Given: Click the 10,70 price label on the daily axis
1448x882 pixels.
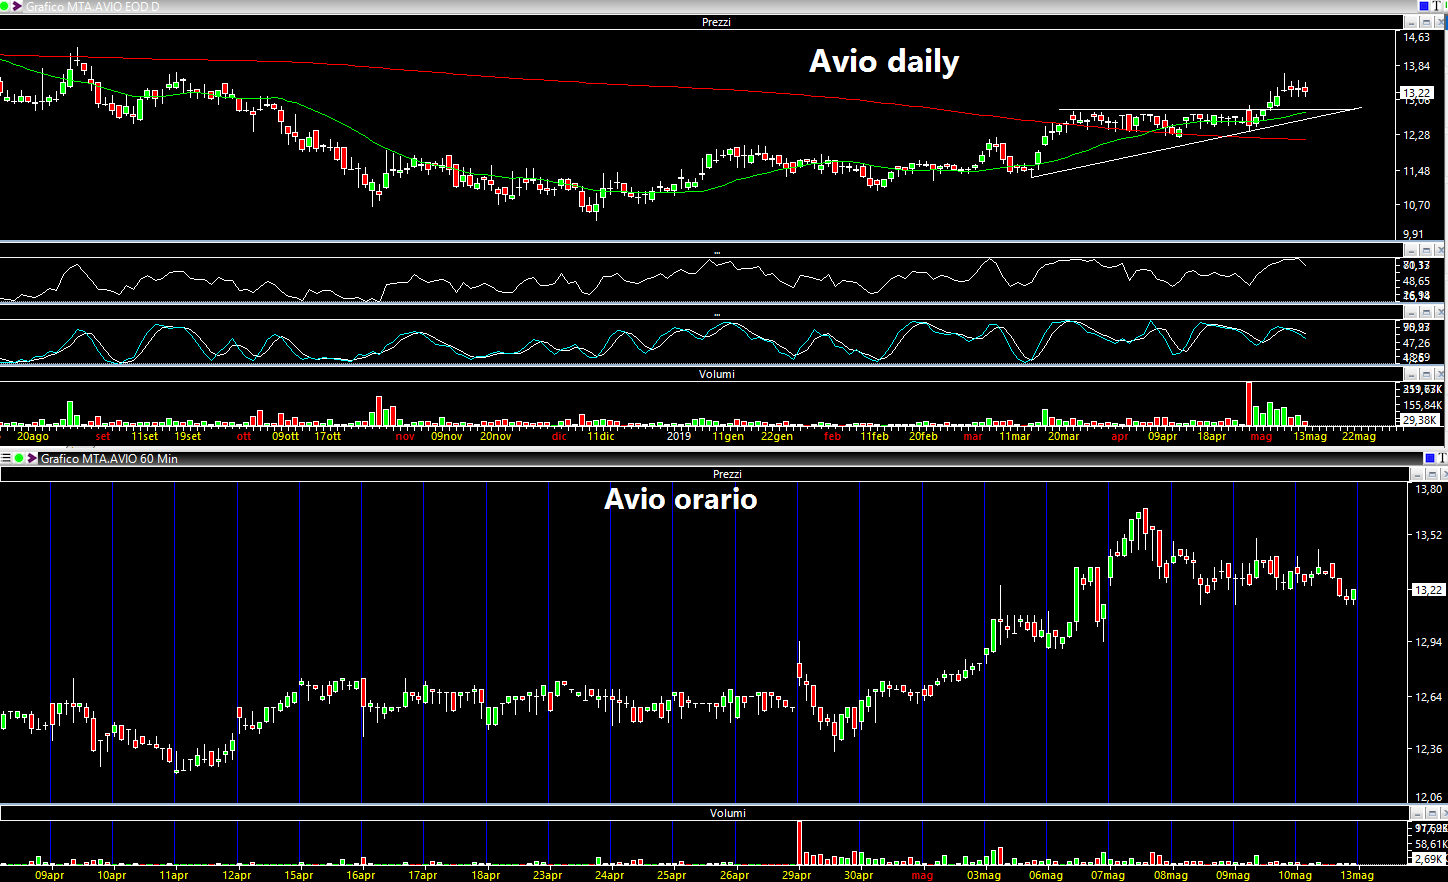Looking at the screenshot, I should coord(1416,205).
